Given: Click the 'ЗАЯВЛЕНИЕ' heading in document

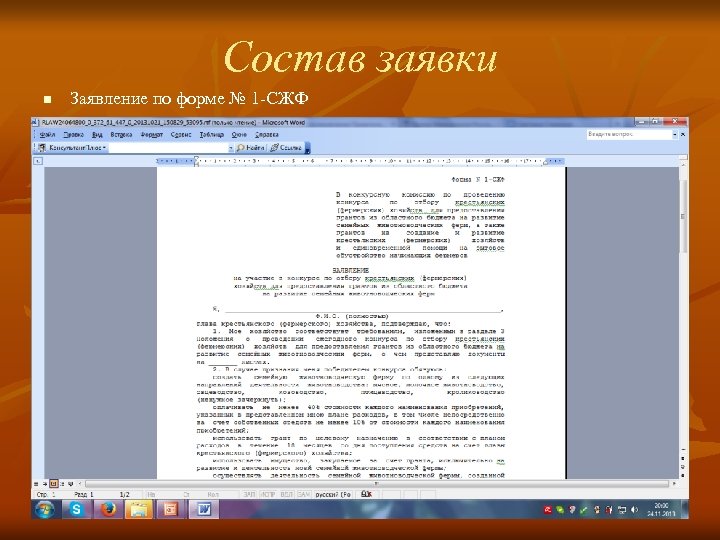Looking at the screenshot, I should point(351,270).
